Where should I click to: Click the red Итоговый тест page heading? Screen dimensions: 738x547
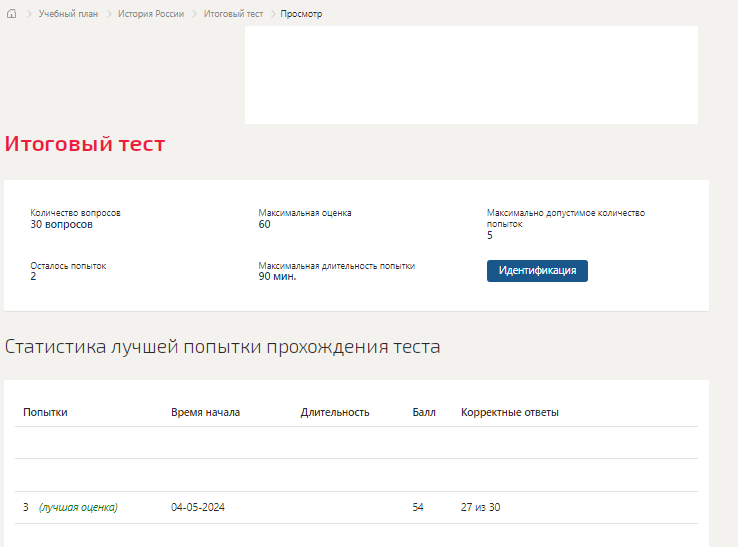tap(85, 144)
